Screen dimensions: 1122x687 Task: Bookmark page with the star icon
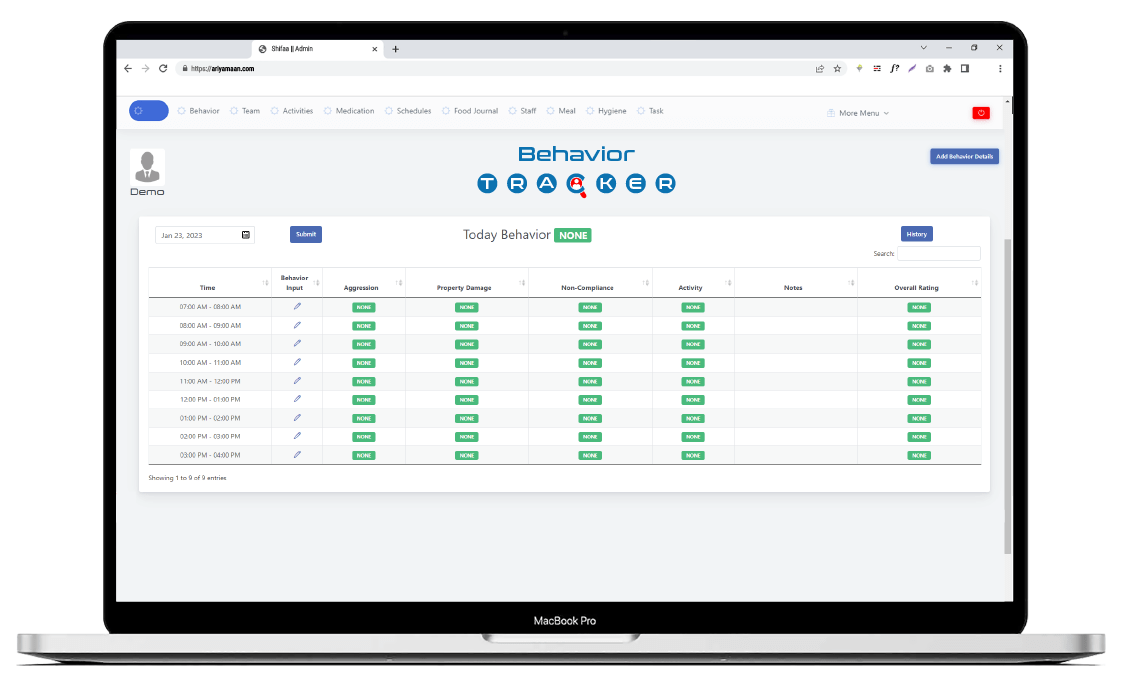click(837, 69)
